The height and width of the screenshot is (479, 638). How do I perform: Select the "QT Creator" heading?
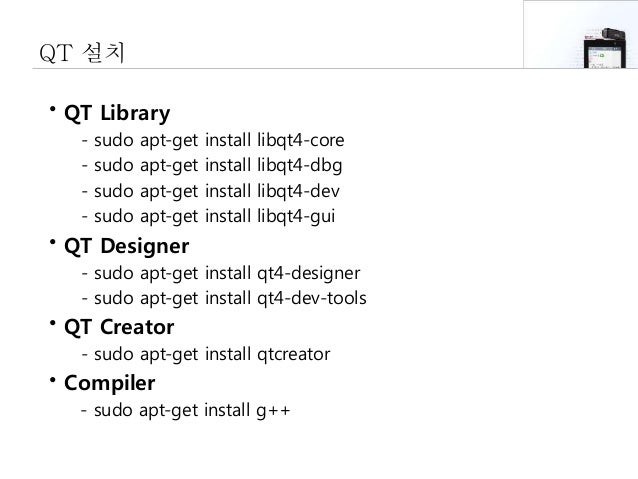119,327
